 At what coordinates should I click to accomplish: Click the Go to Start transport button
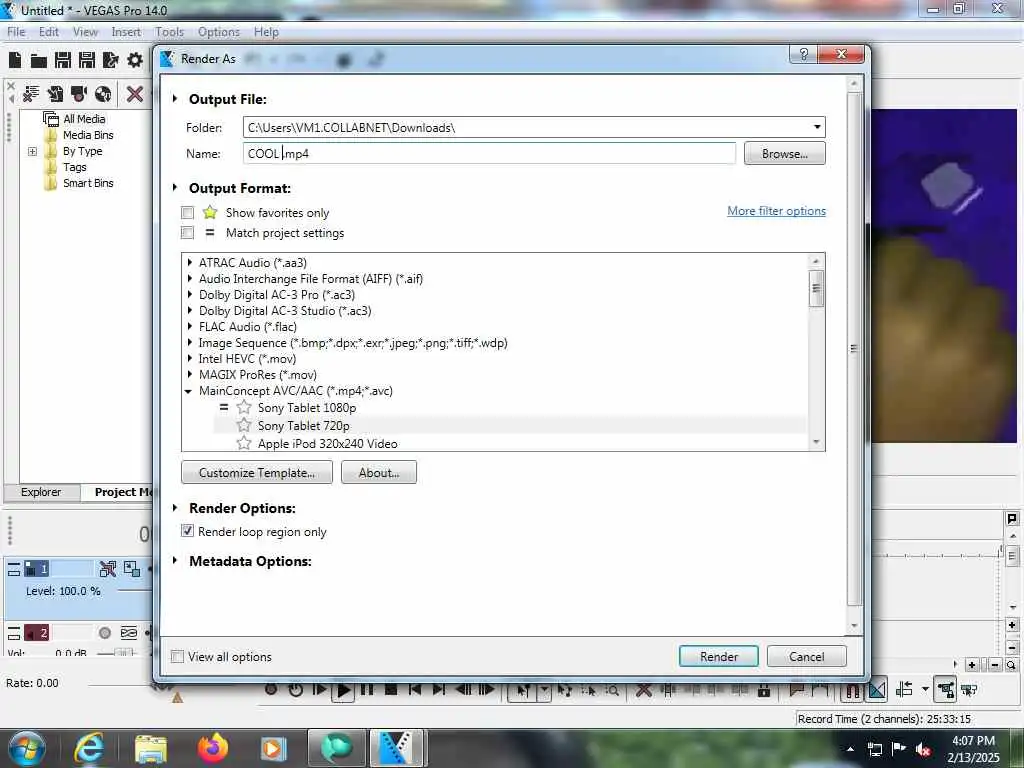tap(415, 690)
